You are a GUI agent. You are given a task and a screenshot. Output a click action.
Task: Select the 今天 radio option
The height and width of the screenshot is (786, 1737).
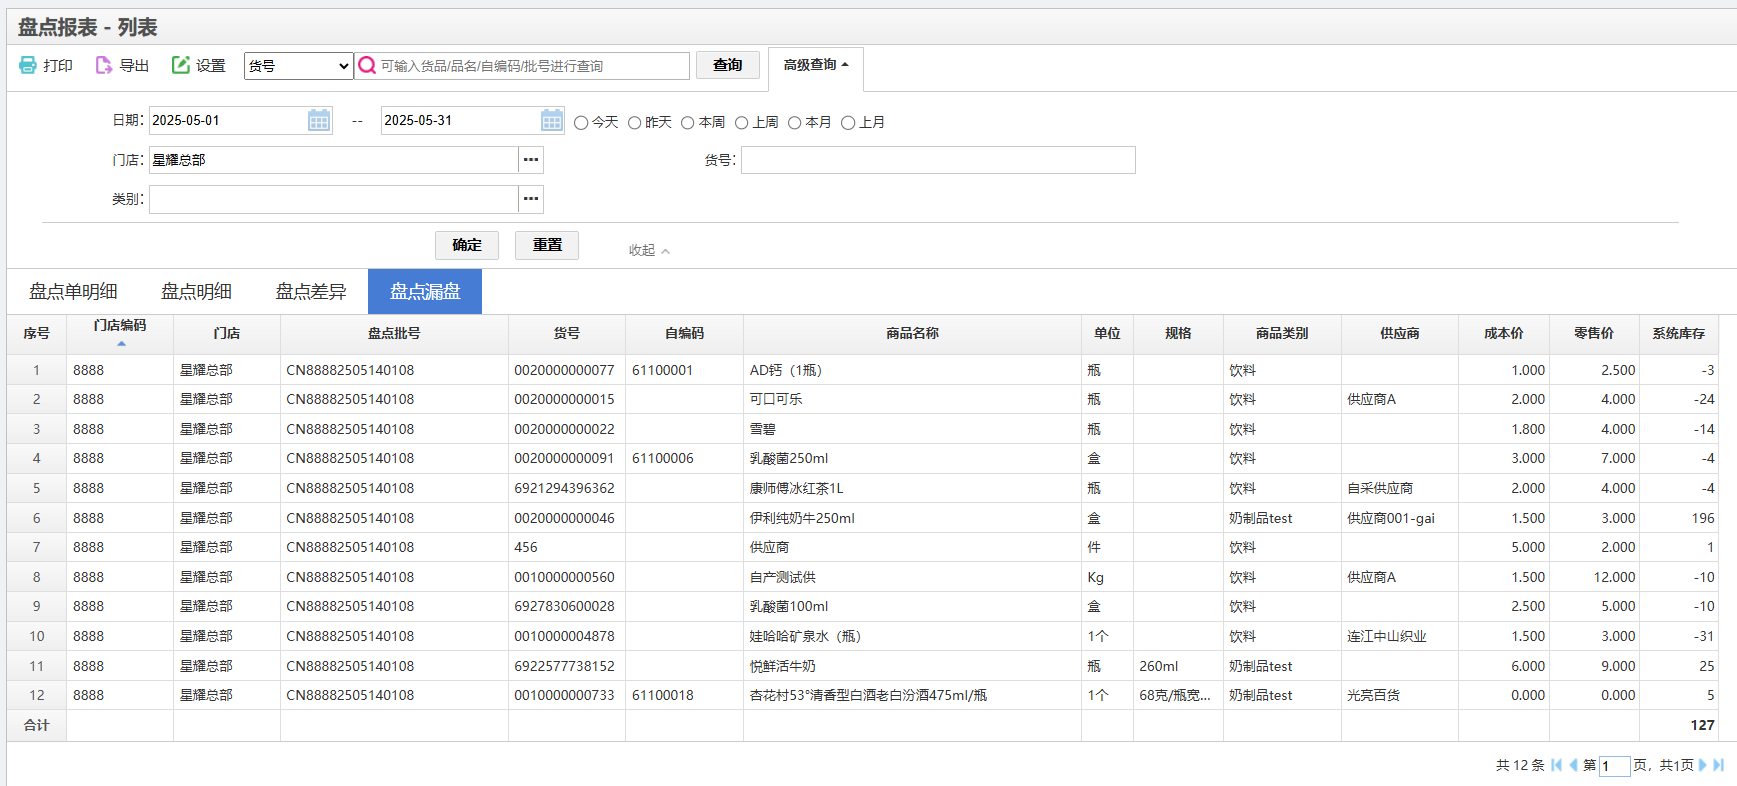(581, 123)
